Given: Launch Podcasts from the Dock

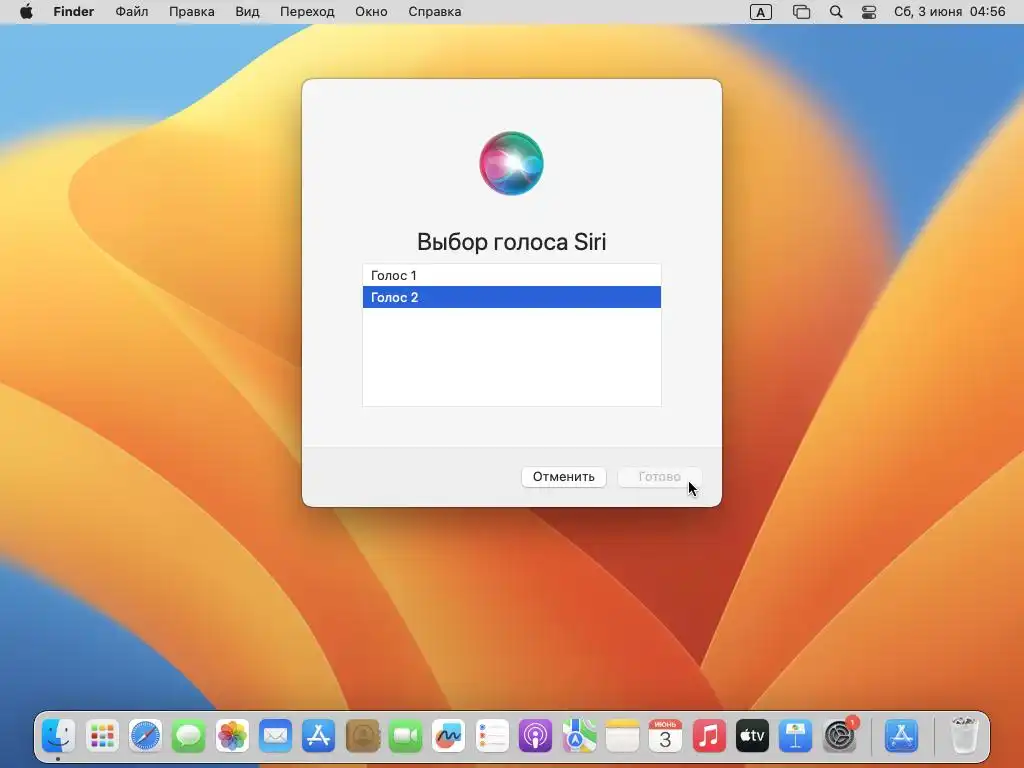Looking at the screenshot, I should coord(536,737).
